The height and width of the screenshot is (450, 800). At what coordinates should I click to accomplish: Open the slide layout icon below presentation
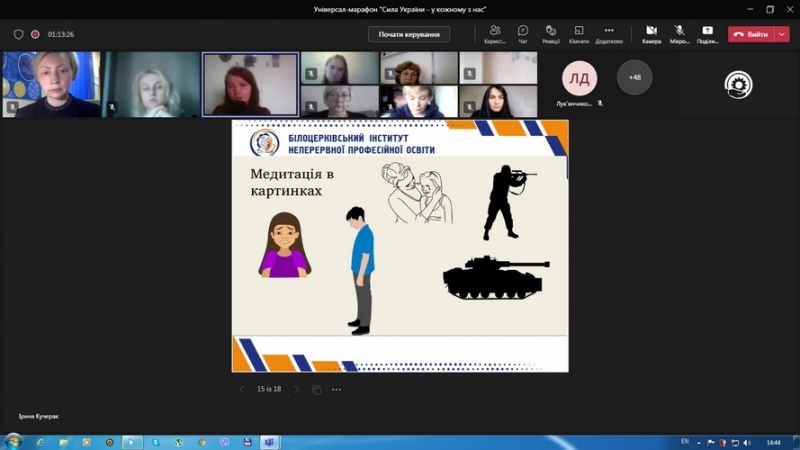pyautogui.click(x=316, y=389)
